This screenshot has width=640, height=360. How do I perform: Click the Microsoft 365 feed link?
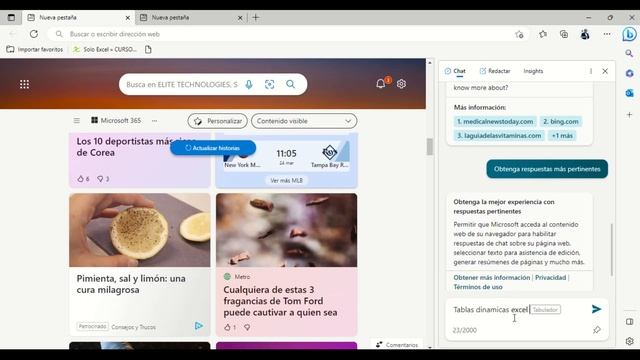[x=116, y=120]
